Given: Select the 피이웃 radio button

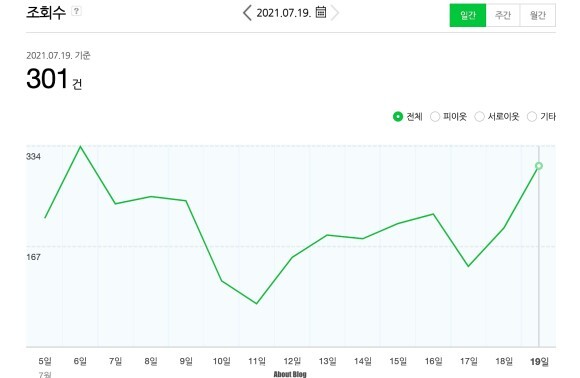Looking at the screenshot, I should coord(435,117).
